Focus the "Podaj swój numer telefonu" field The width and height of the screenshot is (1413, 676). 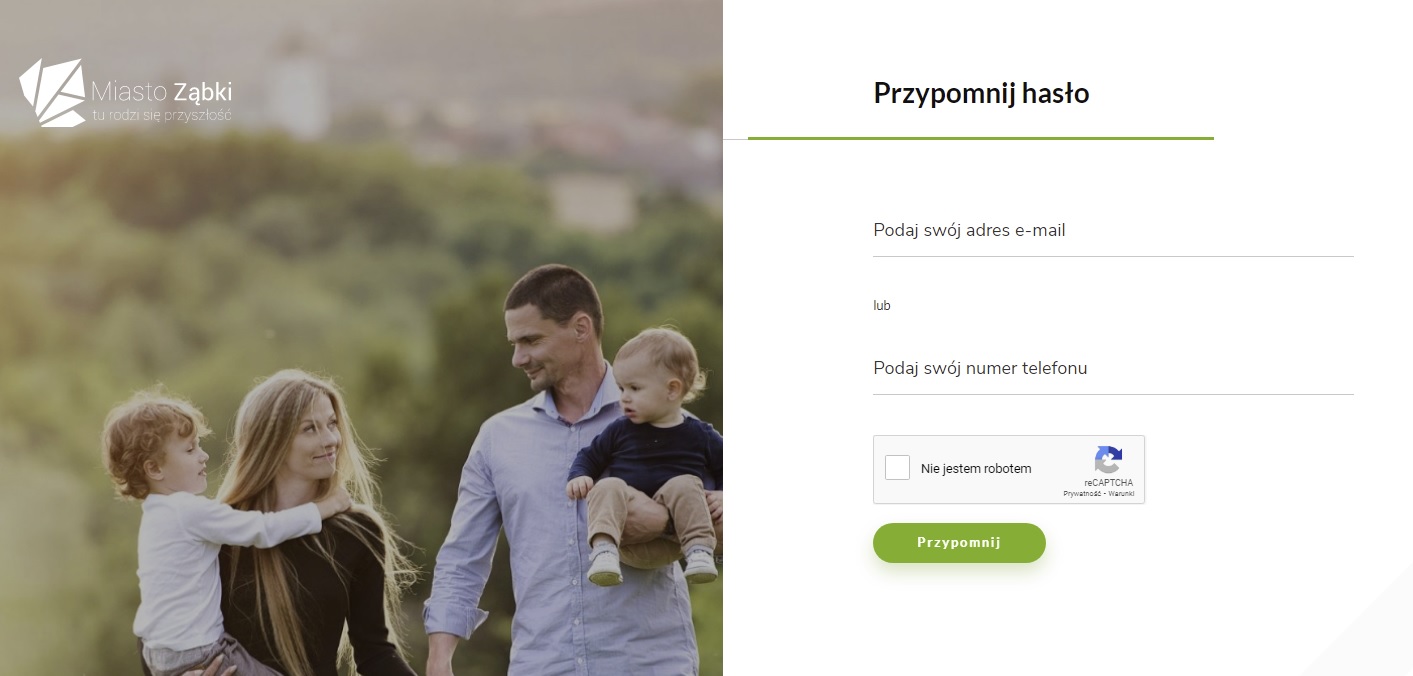[1113, 369]
